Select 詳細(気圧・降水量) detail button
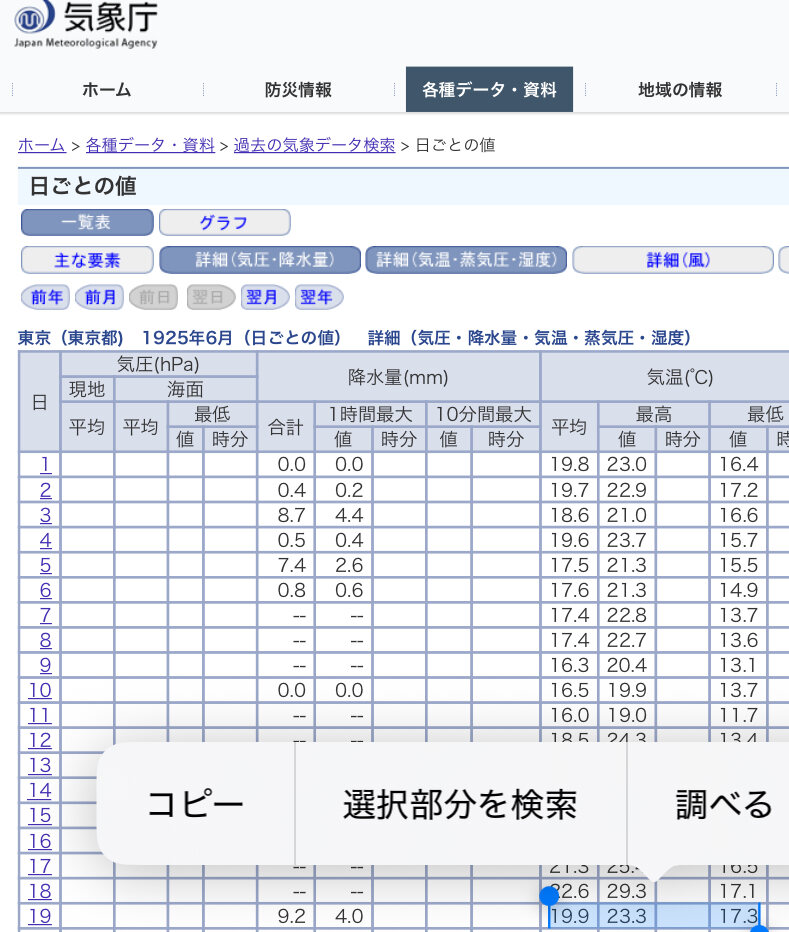The height and width of the screenshot is (932, 789). pos(260,260)
